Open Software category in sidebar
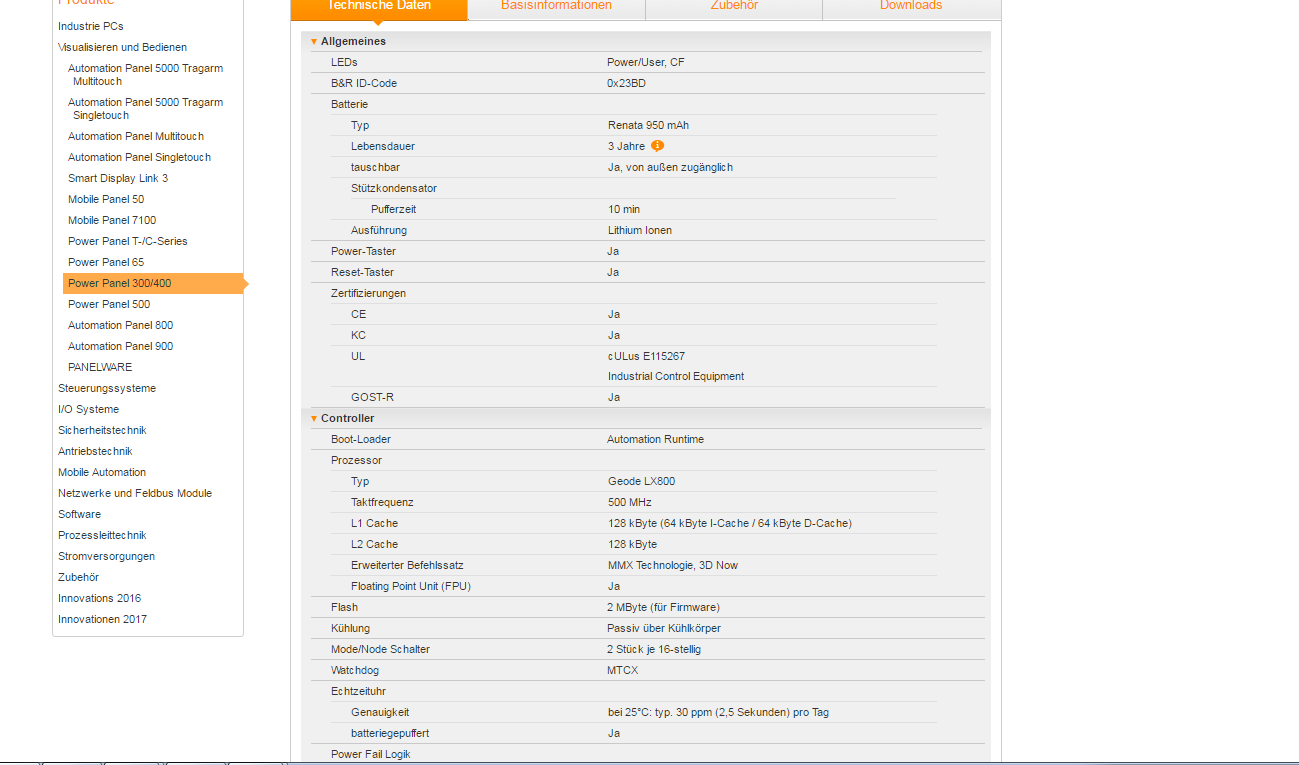This screenshot has width=1299, height=765. coord(79,514)
